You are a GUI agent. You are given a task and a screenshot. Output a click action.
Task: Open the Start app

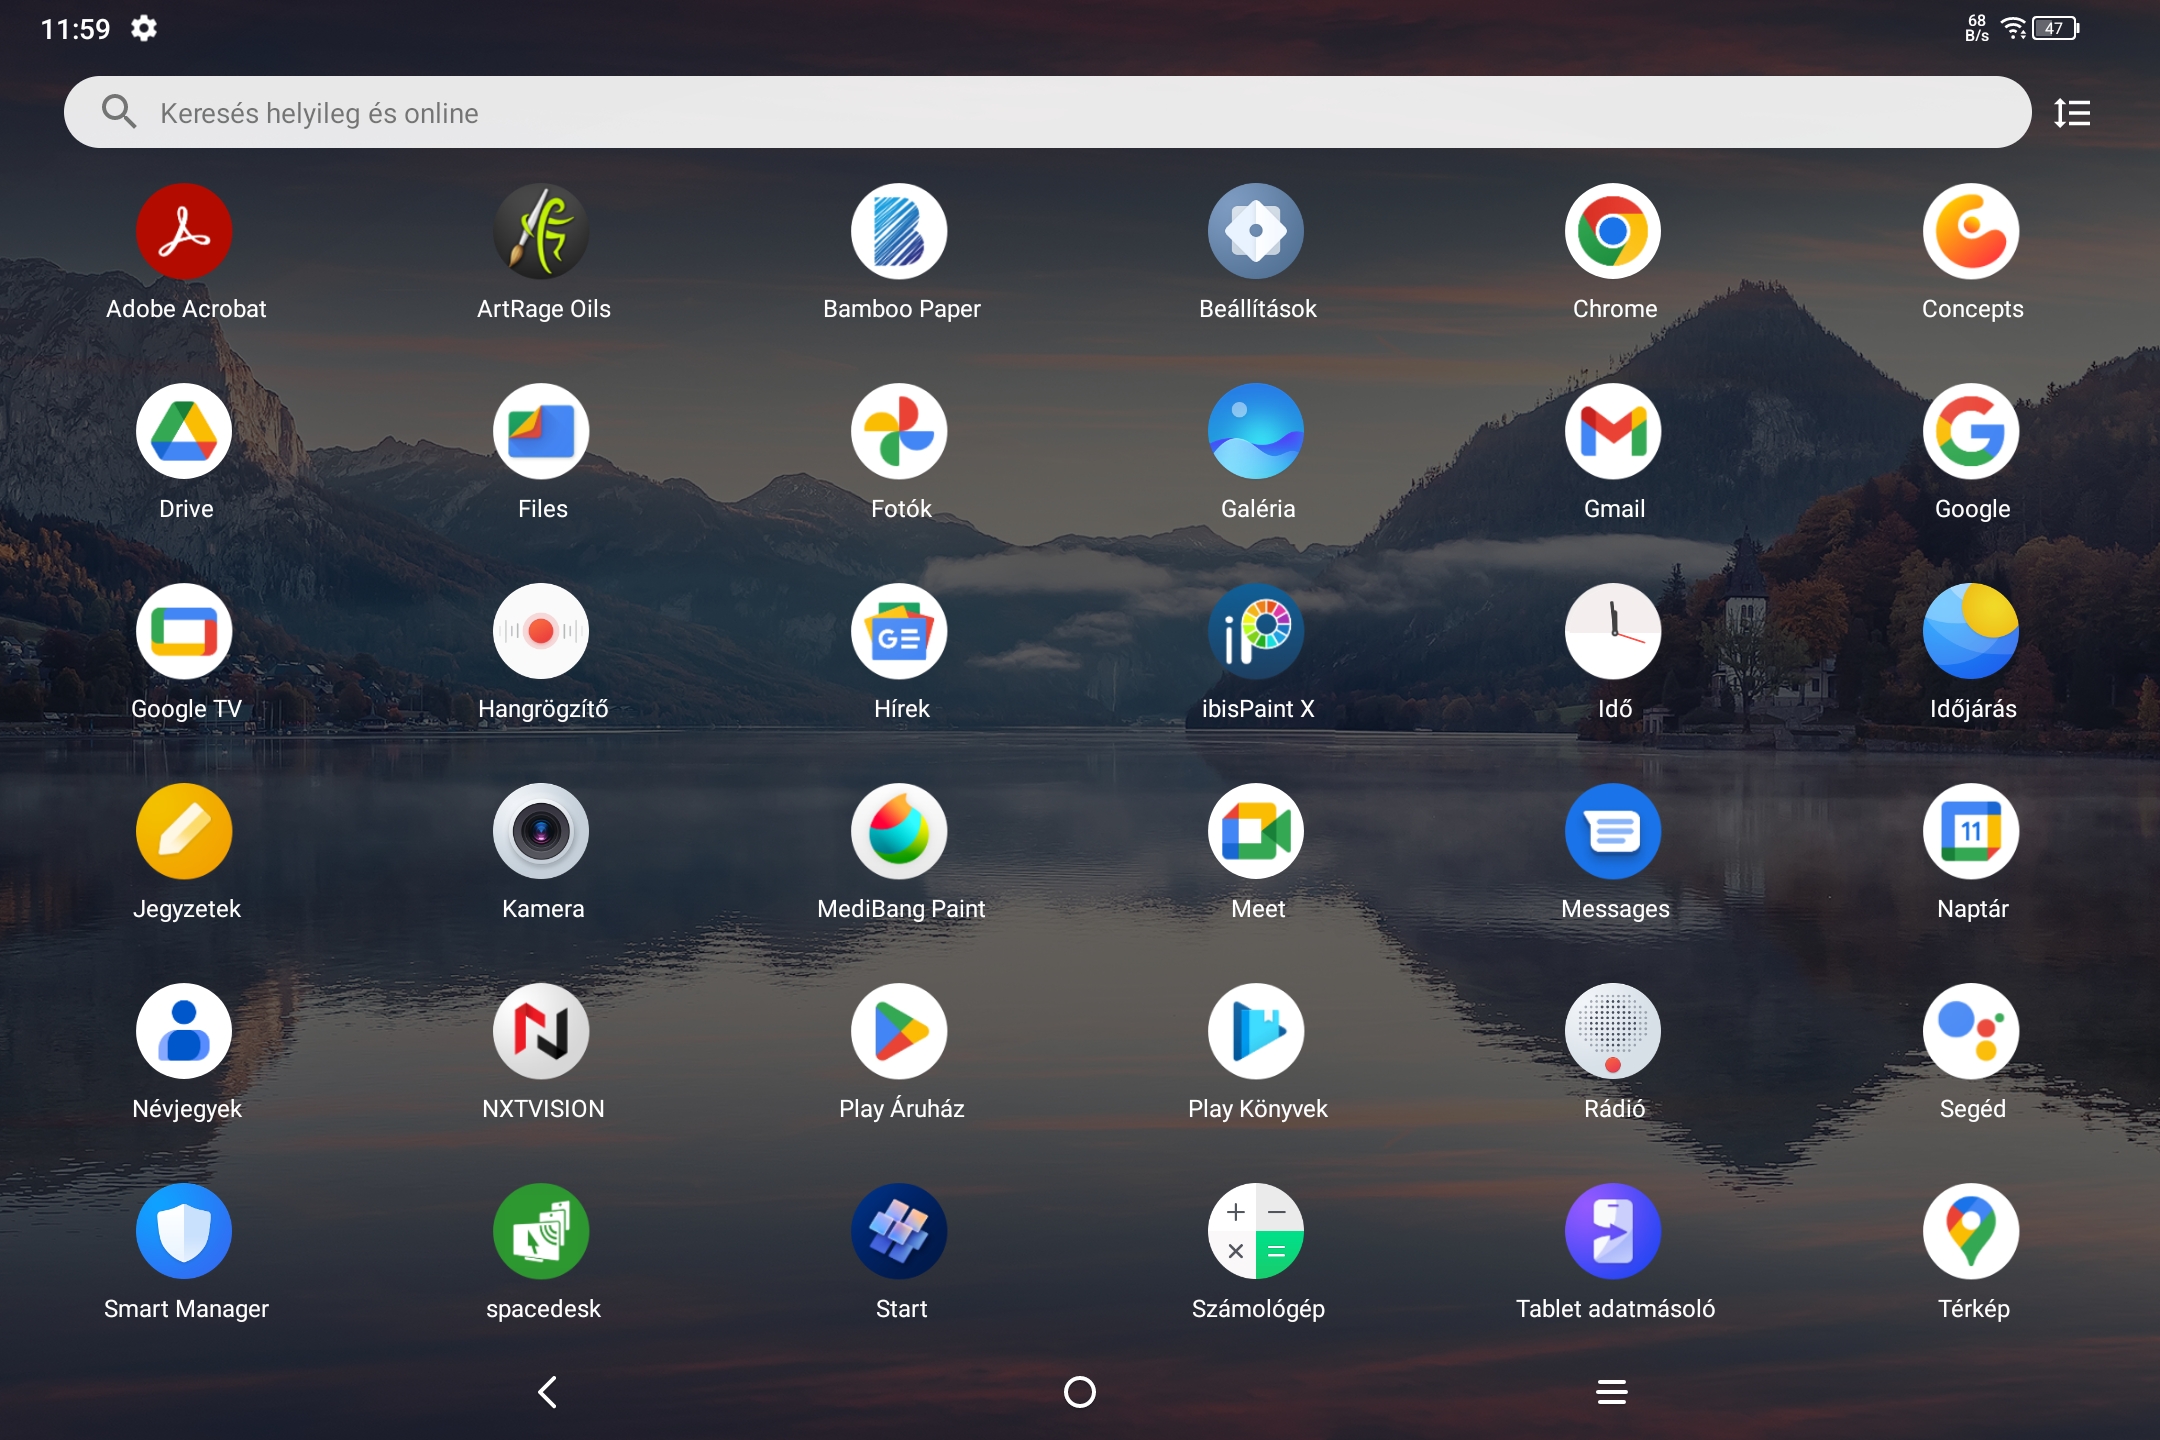coord(900,1231)
